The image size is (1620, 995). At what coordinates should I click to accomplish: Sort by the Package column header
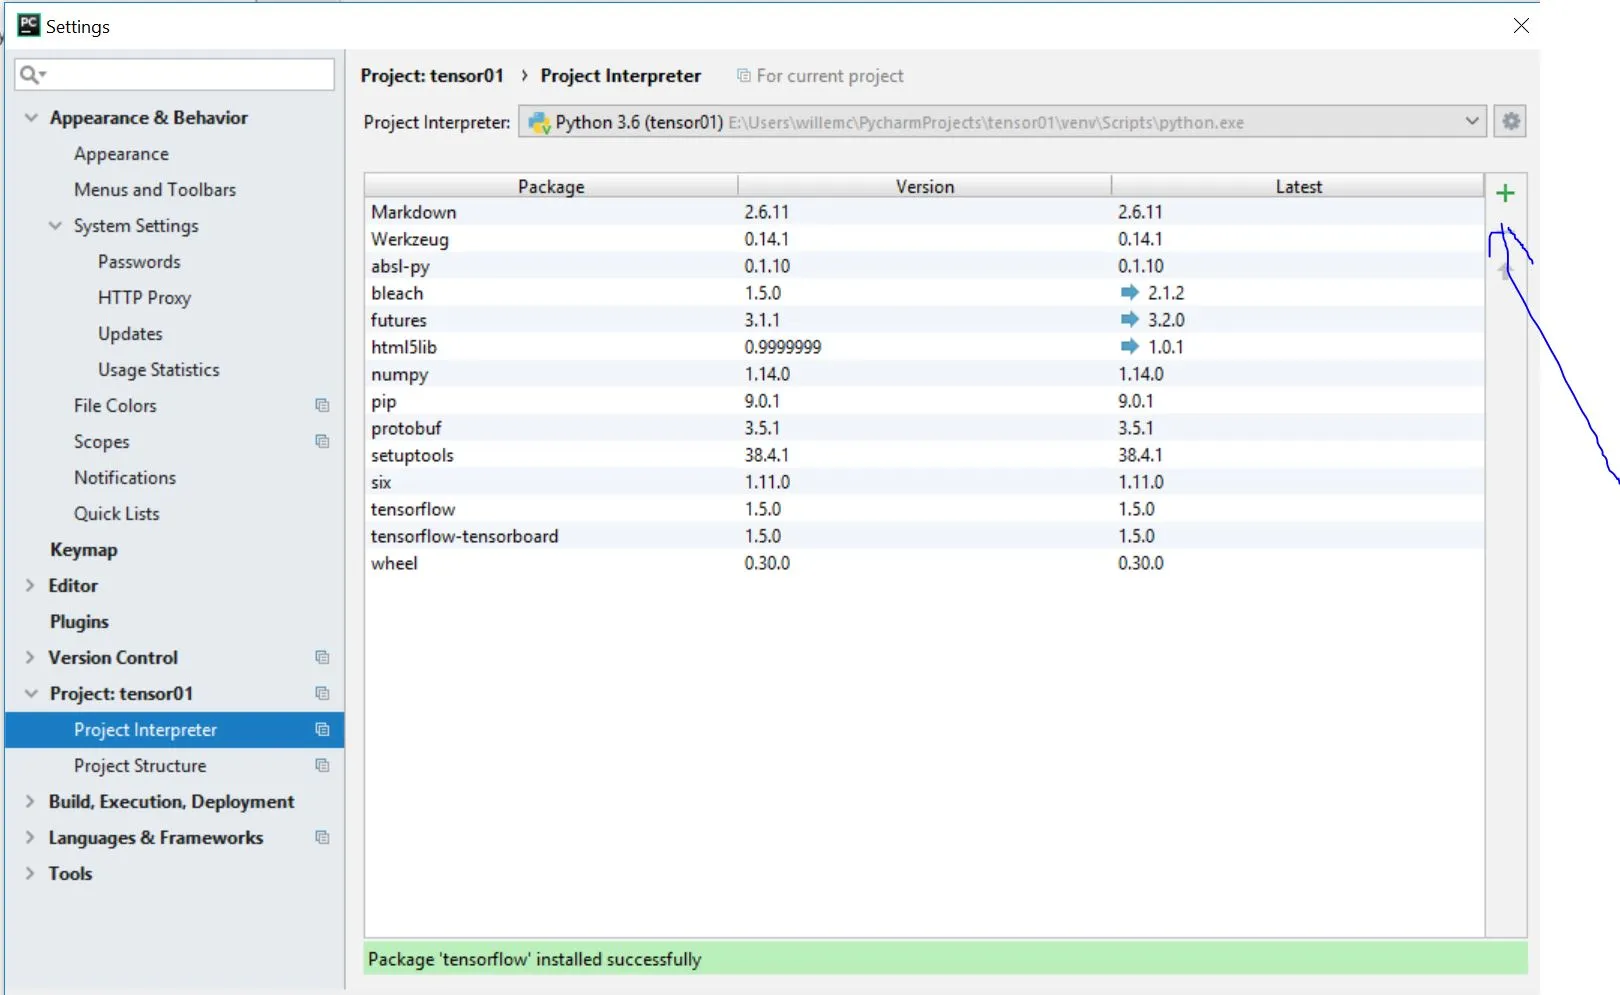point(551,186)
